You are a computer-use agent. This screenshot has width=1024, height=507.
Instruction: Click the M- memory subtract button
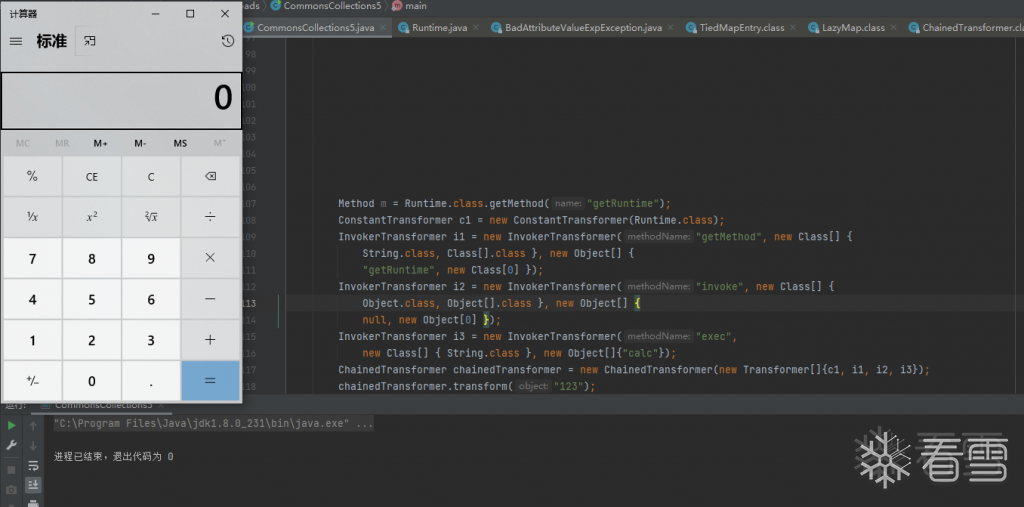[140, 143]
